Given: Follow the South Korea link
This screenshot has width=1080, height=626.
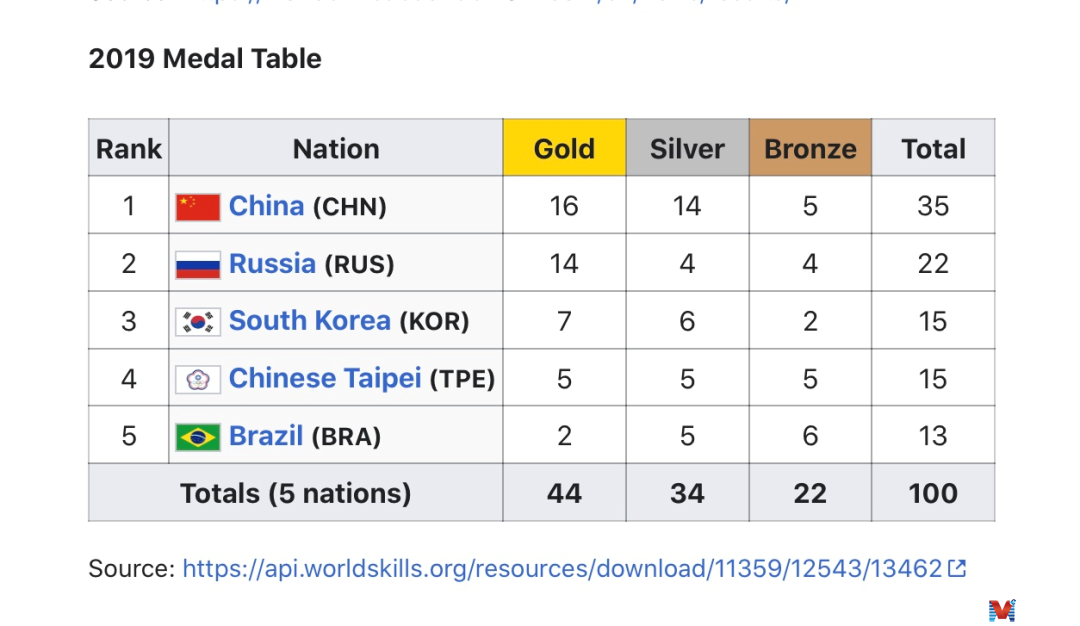Looking at the screenshot, I should tap(309, 321).
